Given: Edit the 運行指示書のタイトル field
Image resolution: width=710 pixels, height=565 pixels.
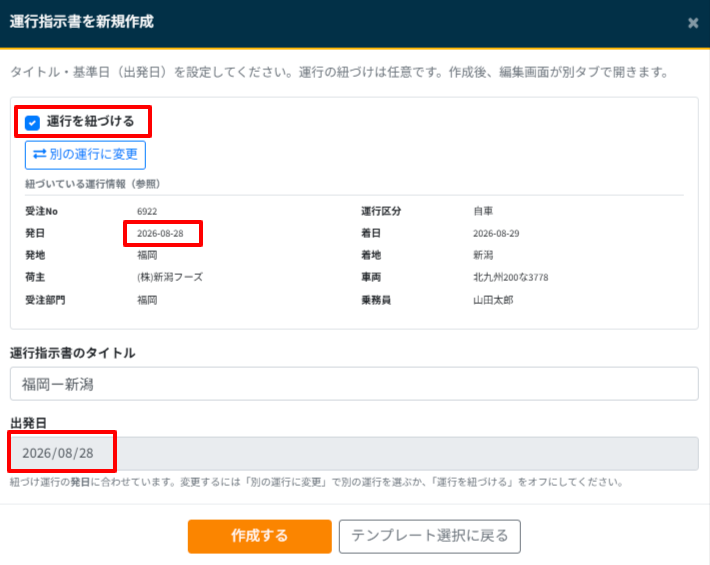Looking at the screenshot, I should pyautogui.click(x=354, y=384).
